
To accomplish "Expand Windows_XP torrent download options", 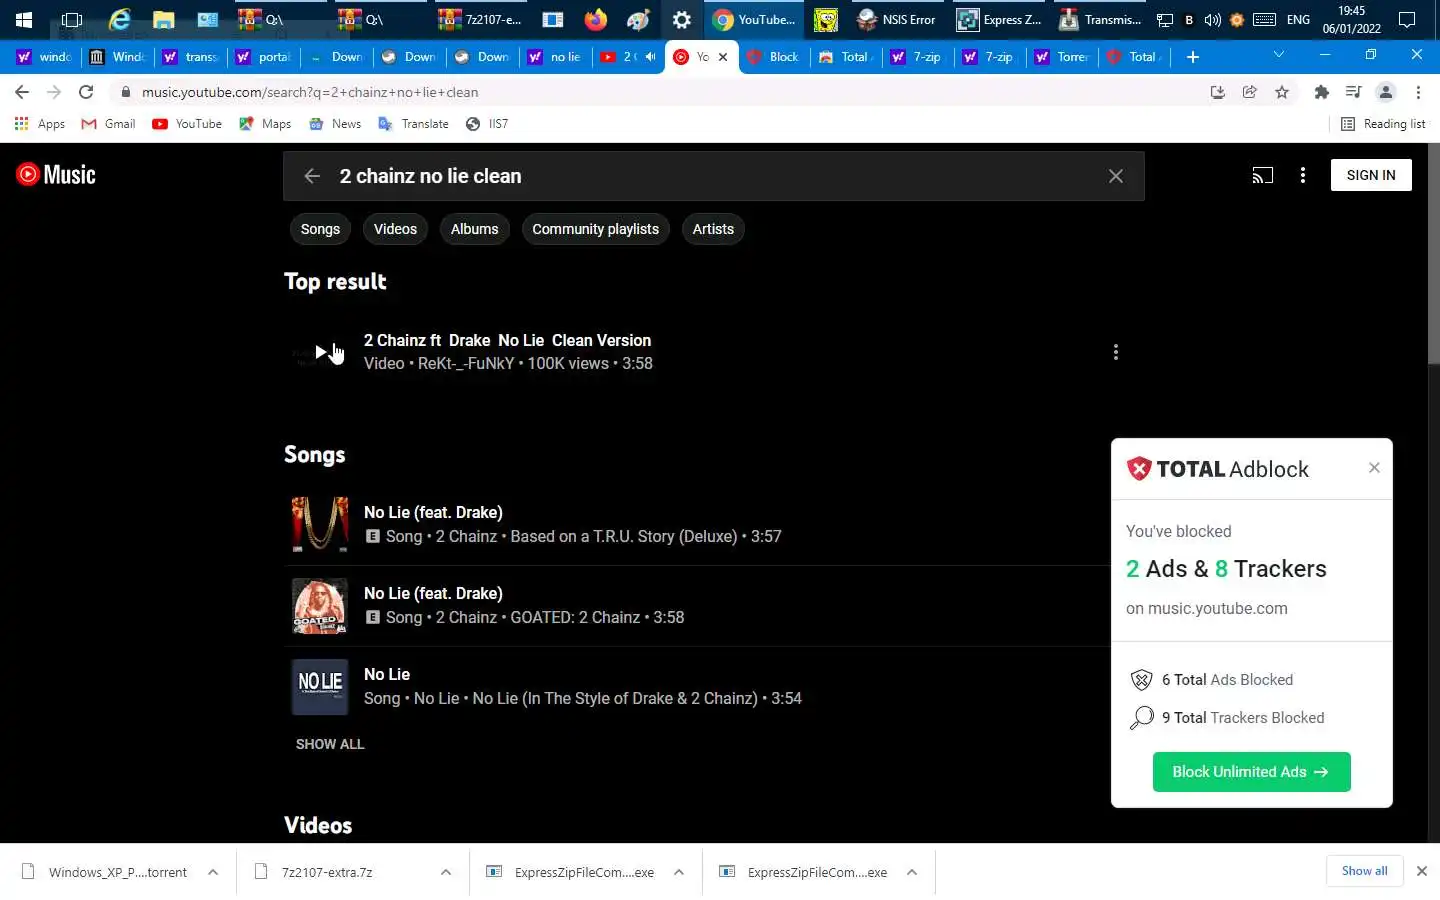I will [213, 872].
